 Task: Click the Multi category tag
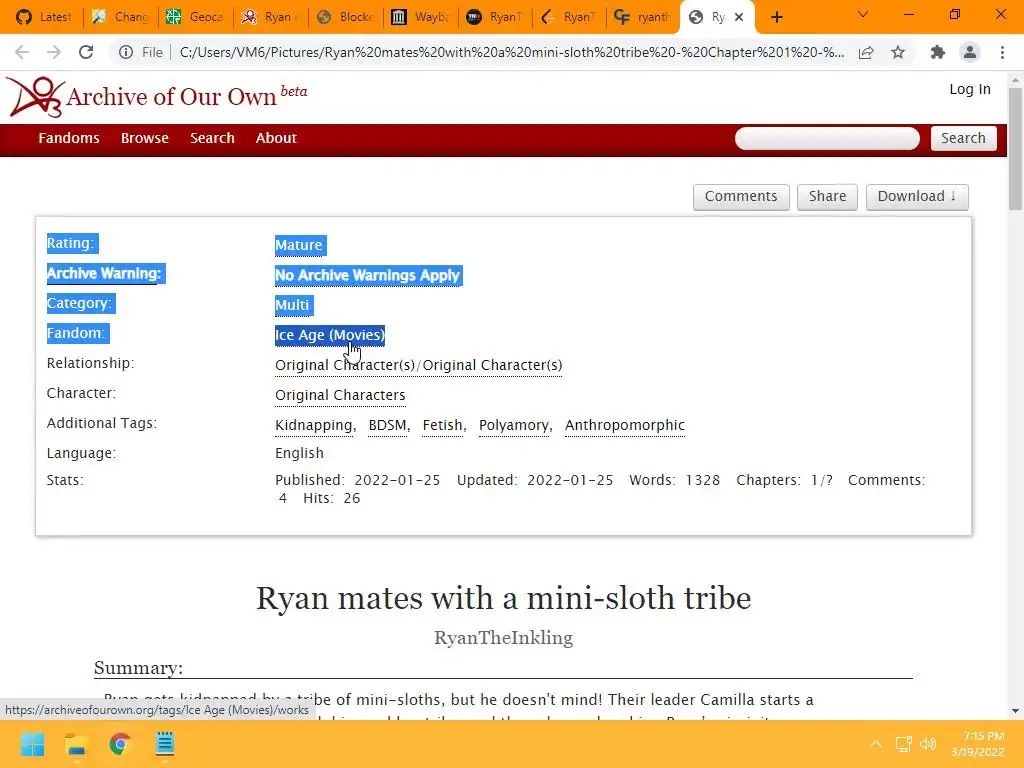click(x=292, y=305)
